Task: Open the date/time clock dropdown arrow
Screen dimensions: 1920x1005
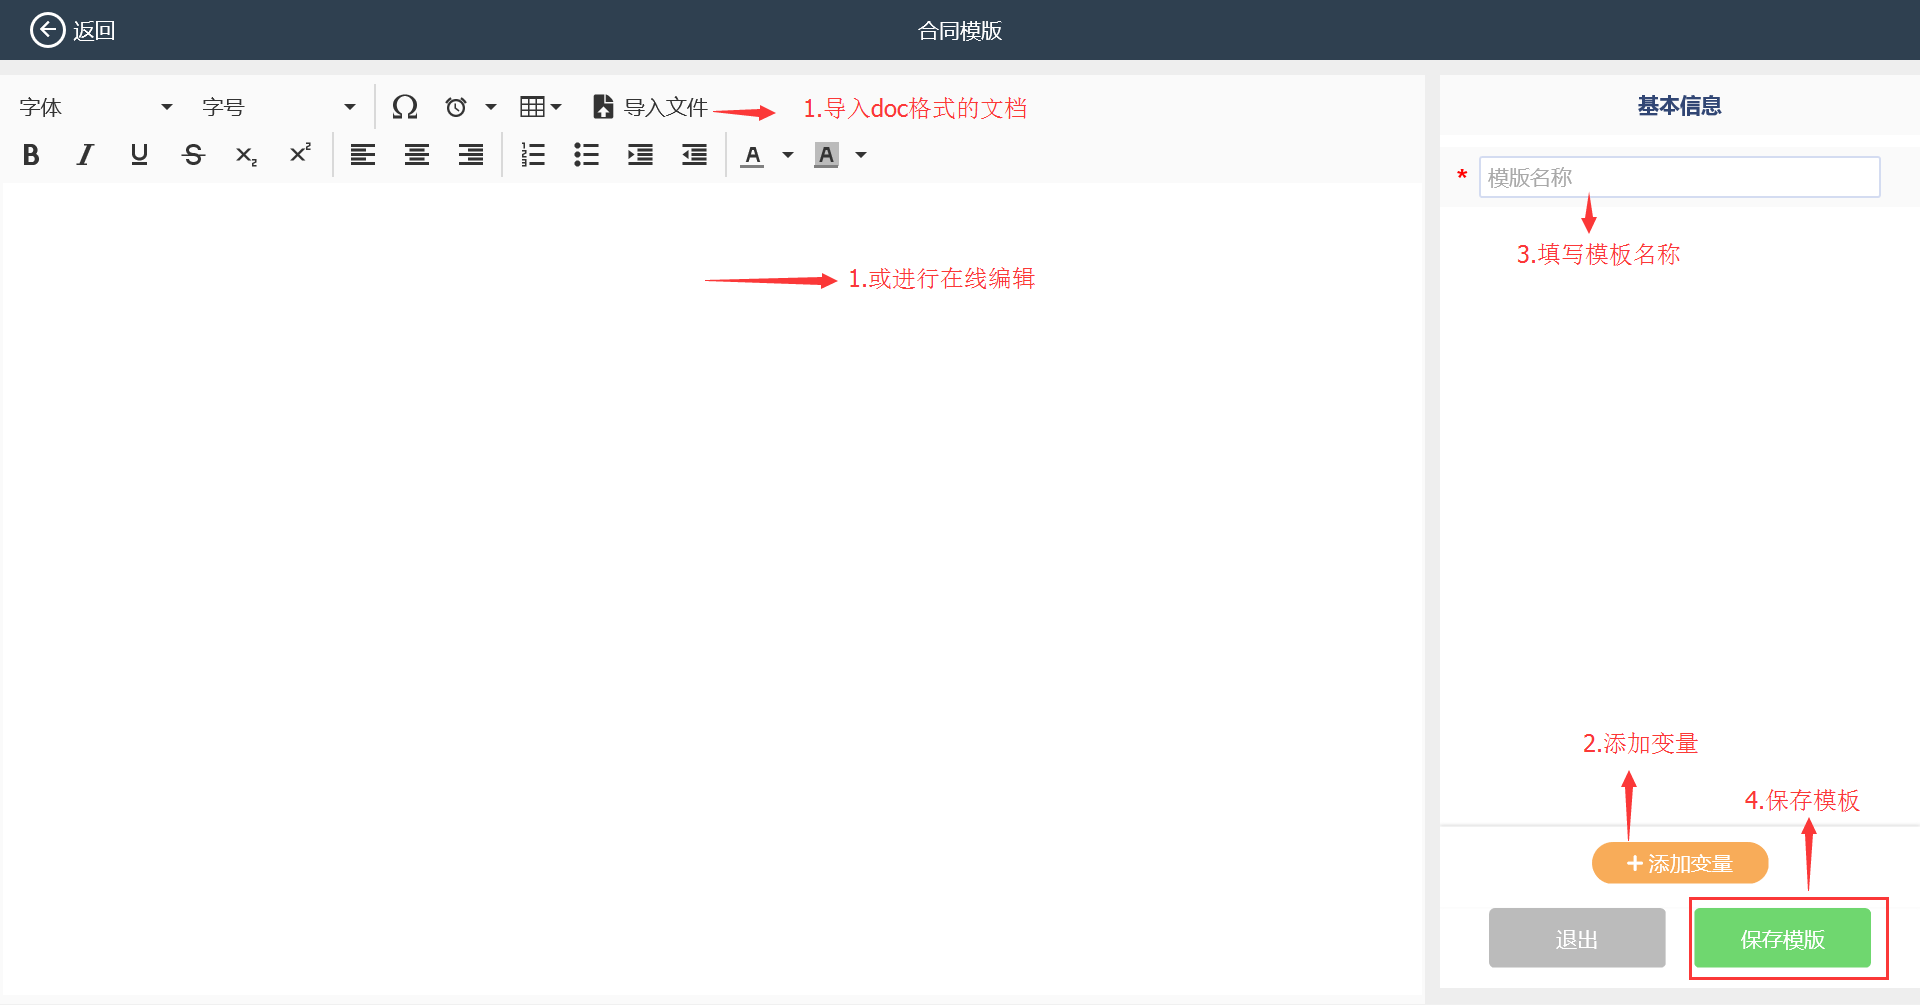Action: click(491, 107)
